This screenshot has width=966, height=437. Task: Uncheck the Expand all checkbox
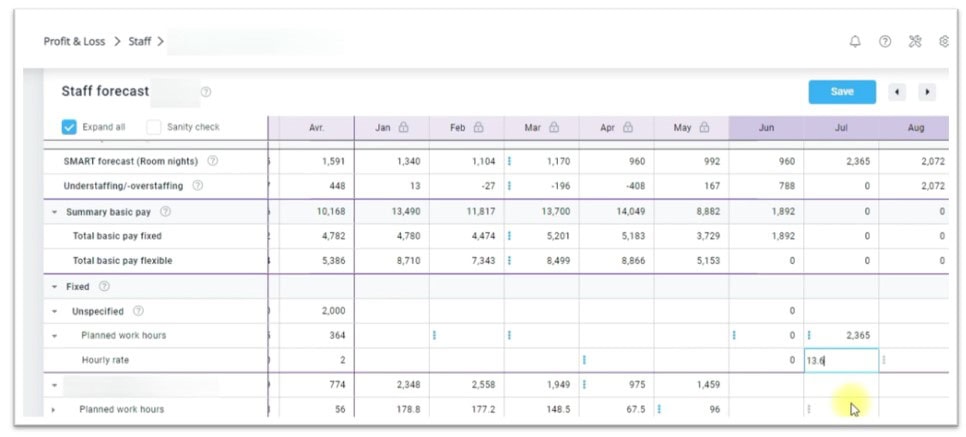tap(69, 127)
